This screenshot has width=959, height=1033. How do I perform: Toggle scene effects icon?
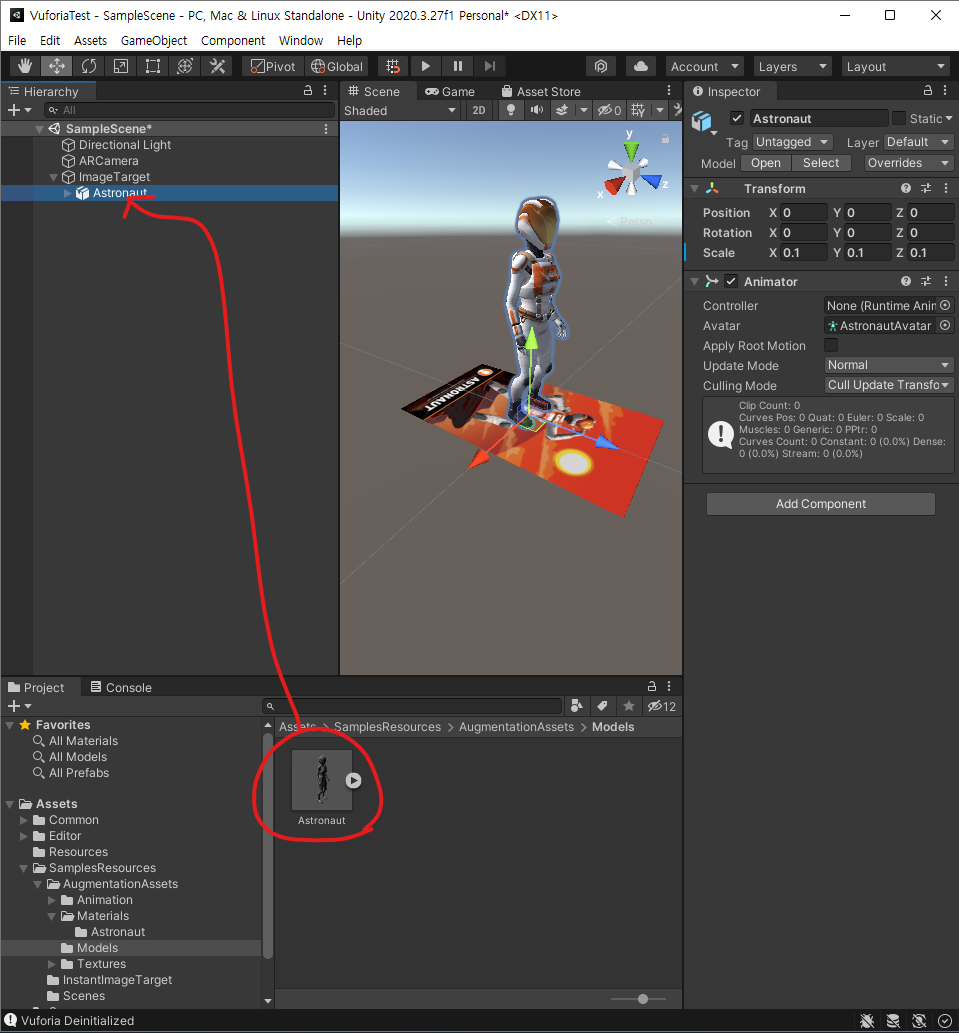[562, 110]
